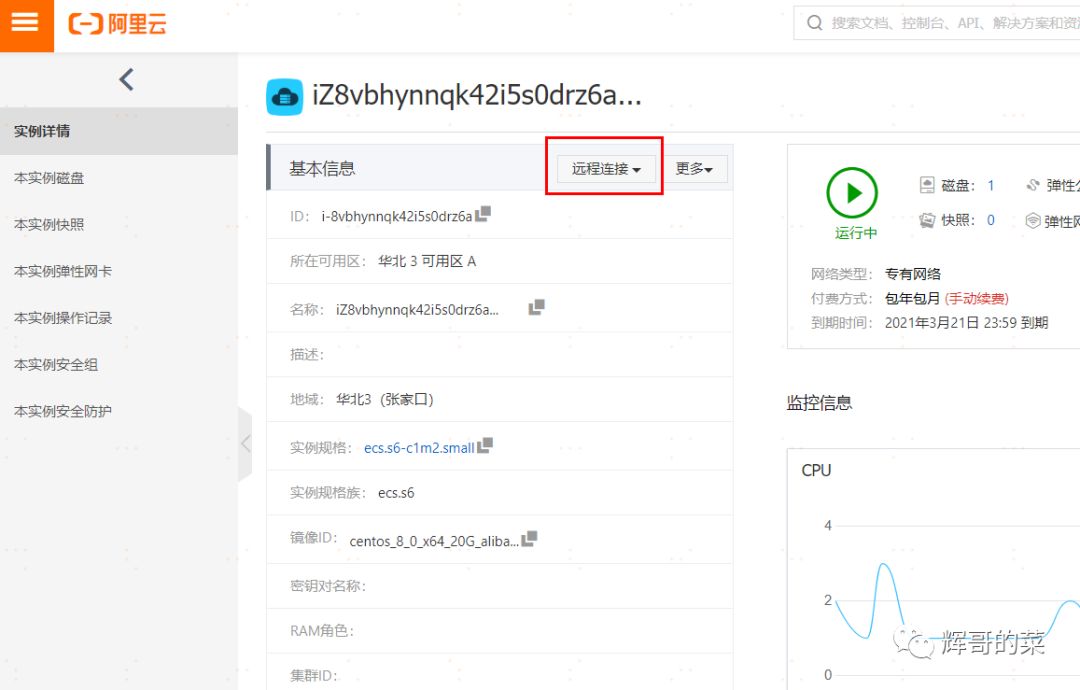Click the zone value 华北 3 可用区 A
This screenshot has height=690, width=1080.
[x=427, y=261]
